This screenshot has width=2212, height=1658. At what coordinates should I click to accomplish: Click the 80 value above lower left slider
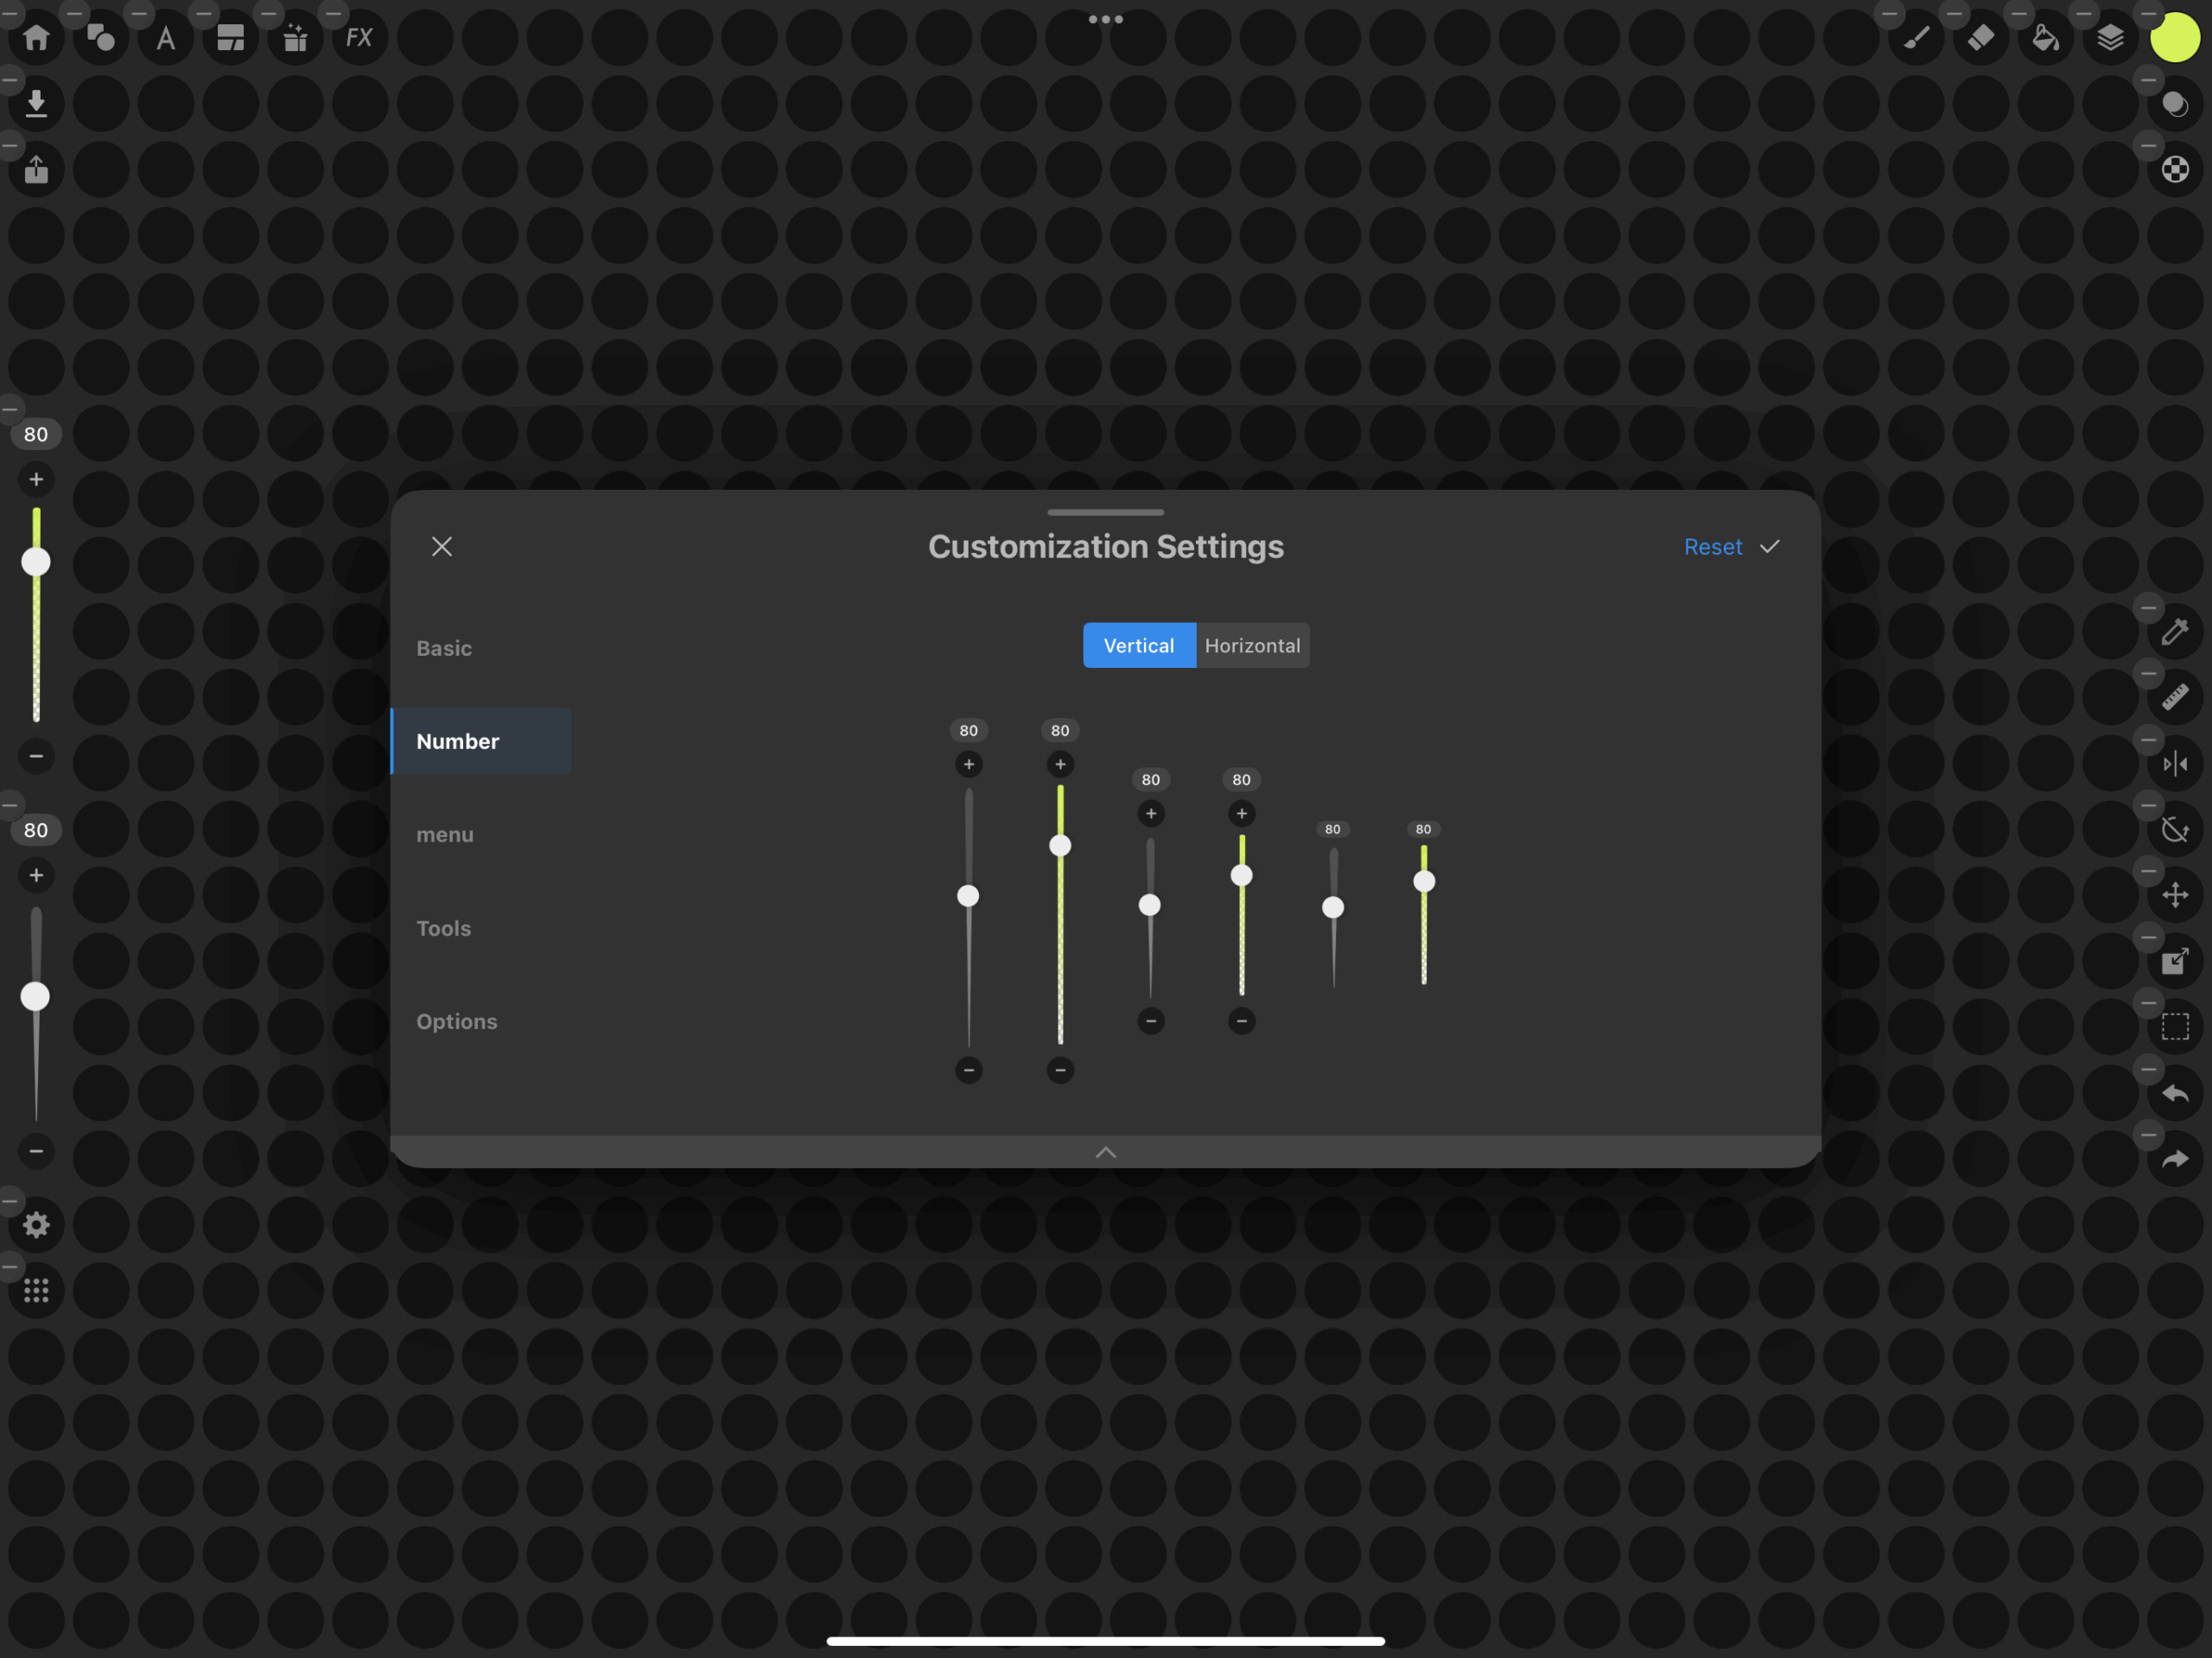click(36, 830)
